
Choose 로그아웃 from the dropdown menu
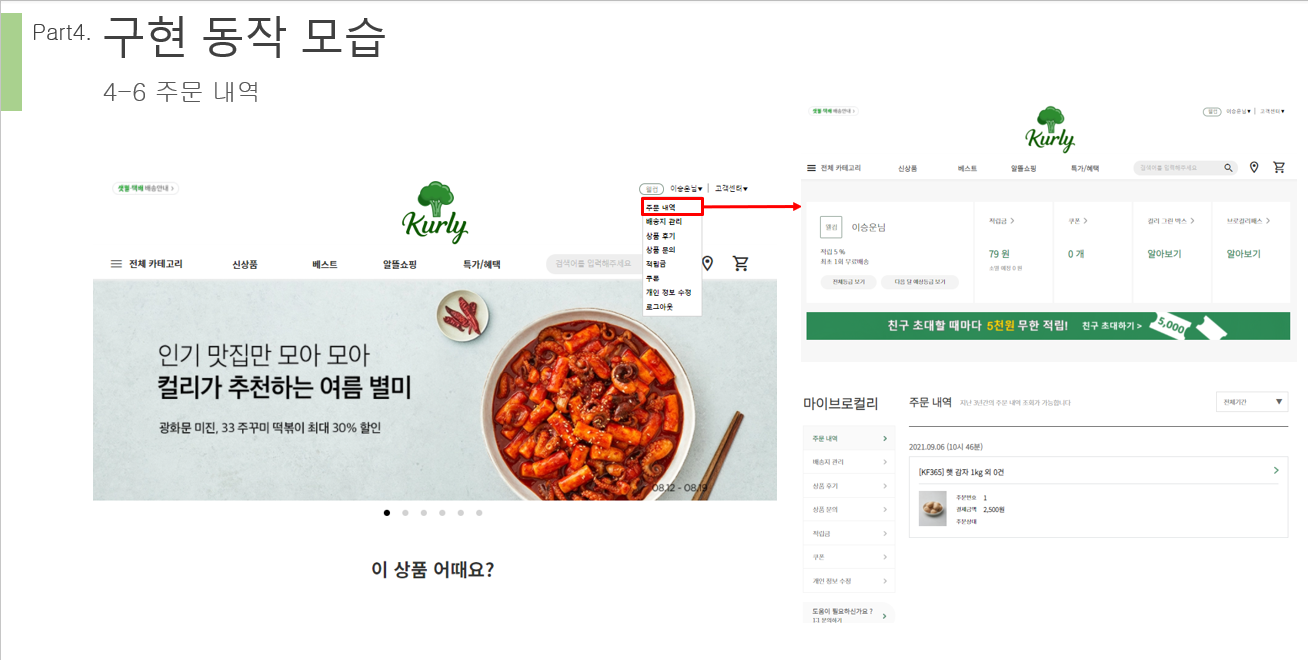click(660, 307)
